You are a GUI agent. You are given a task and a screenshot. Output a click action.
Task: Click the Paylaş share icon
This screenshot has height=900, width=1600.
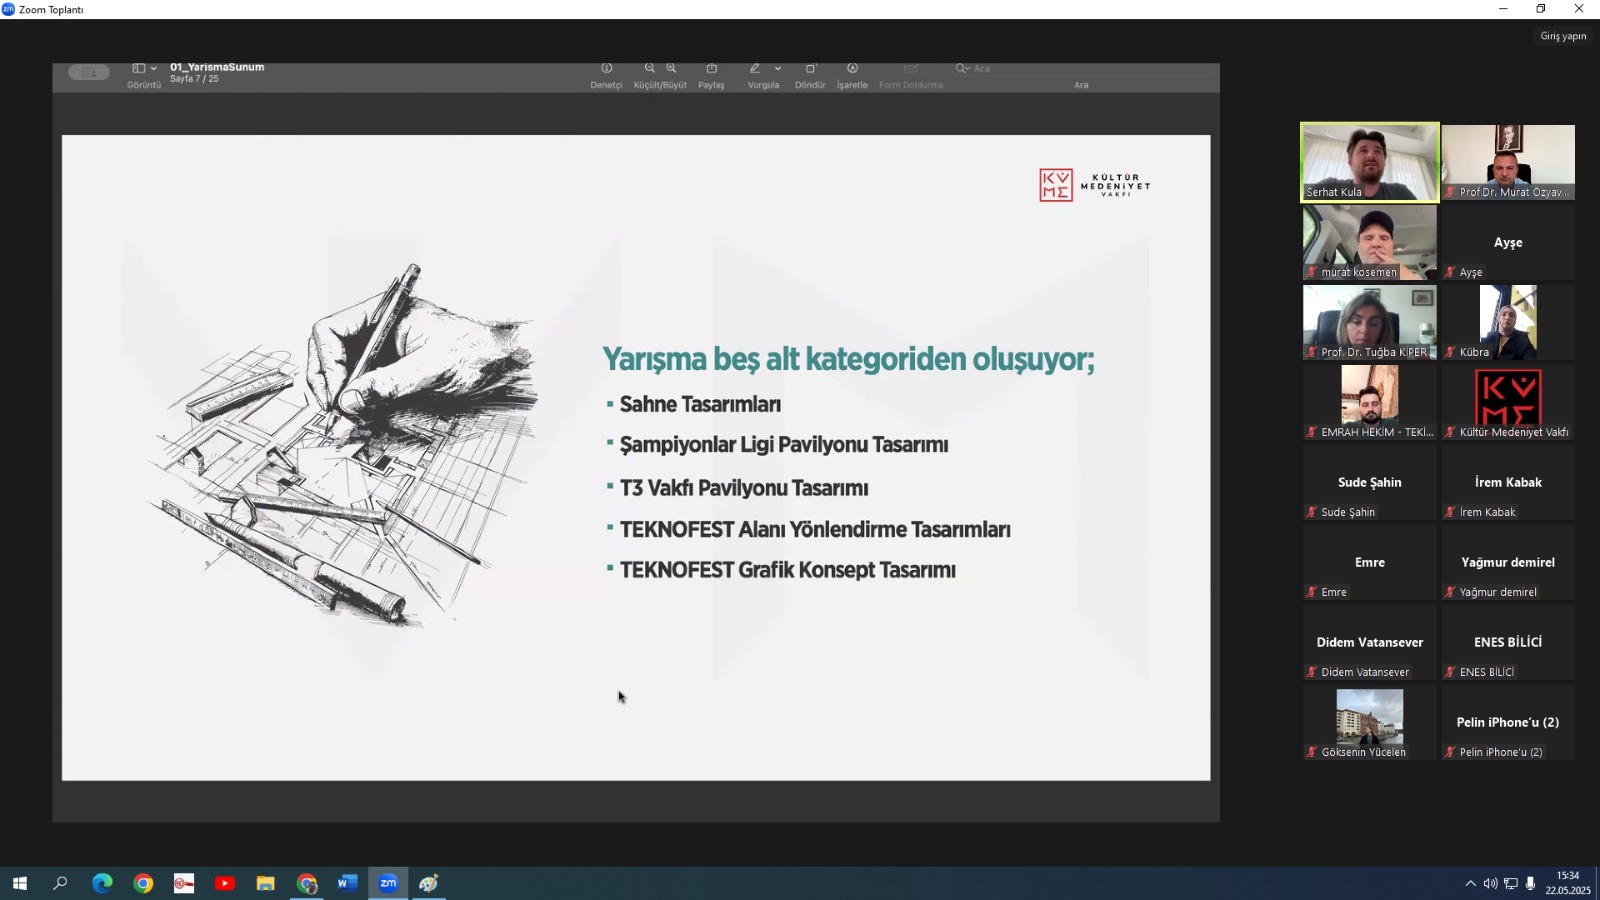pos(711,68)
